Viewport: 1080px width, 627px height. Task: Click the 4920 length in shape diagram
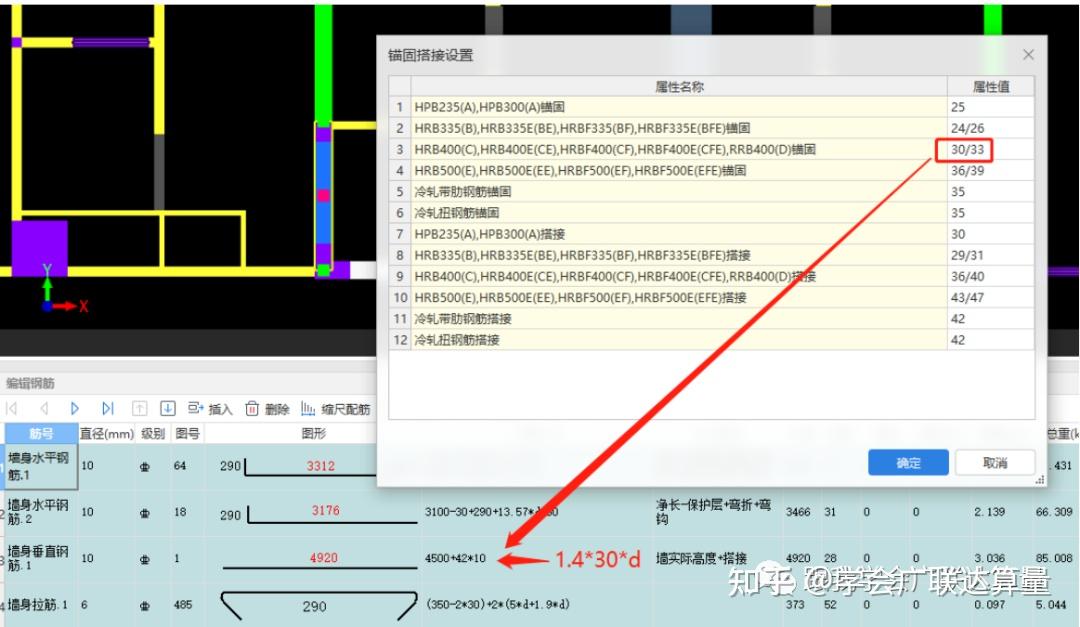point(324,558)
